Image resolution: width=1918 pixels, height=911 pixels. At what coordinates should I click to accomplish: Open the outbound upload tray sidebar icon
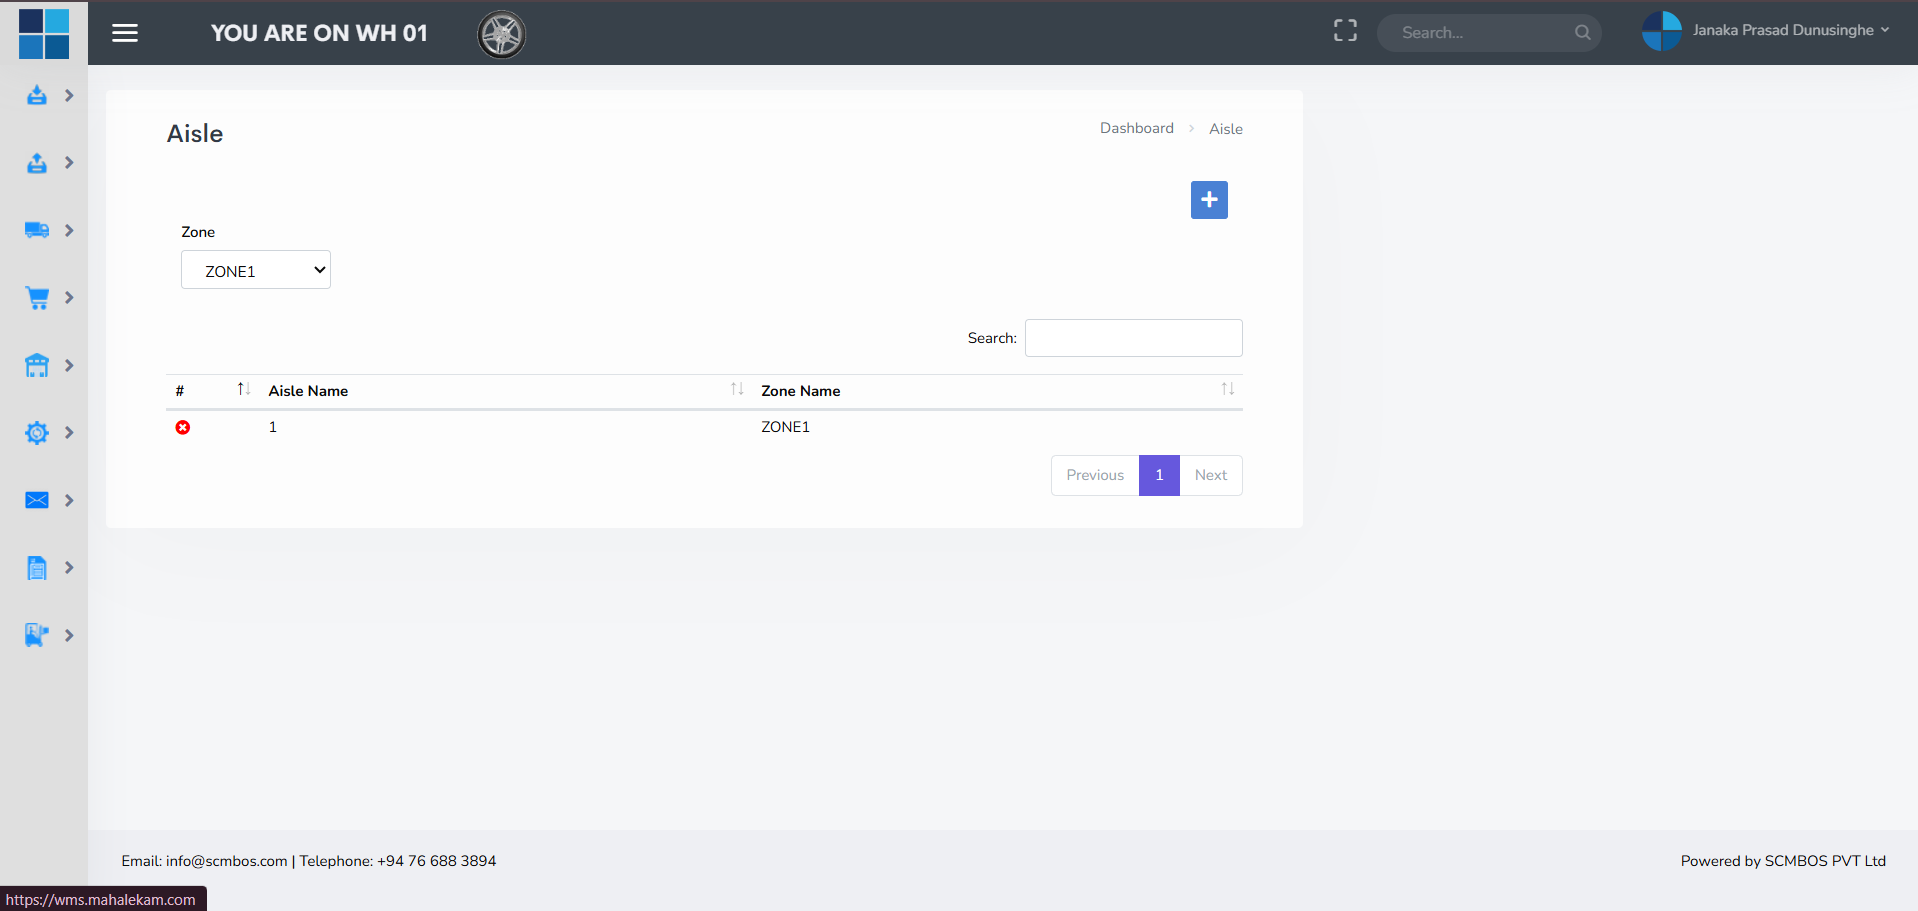pos(37,163)
